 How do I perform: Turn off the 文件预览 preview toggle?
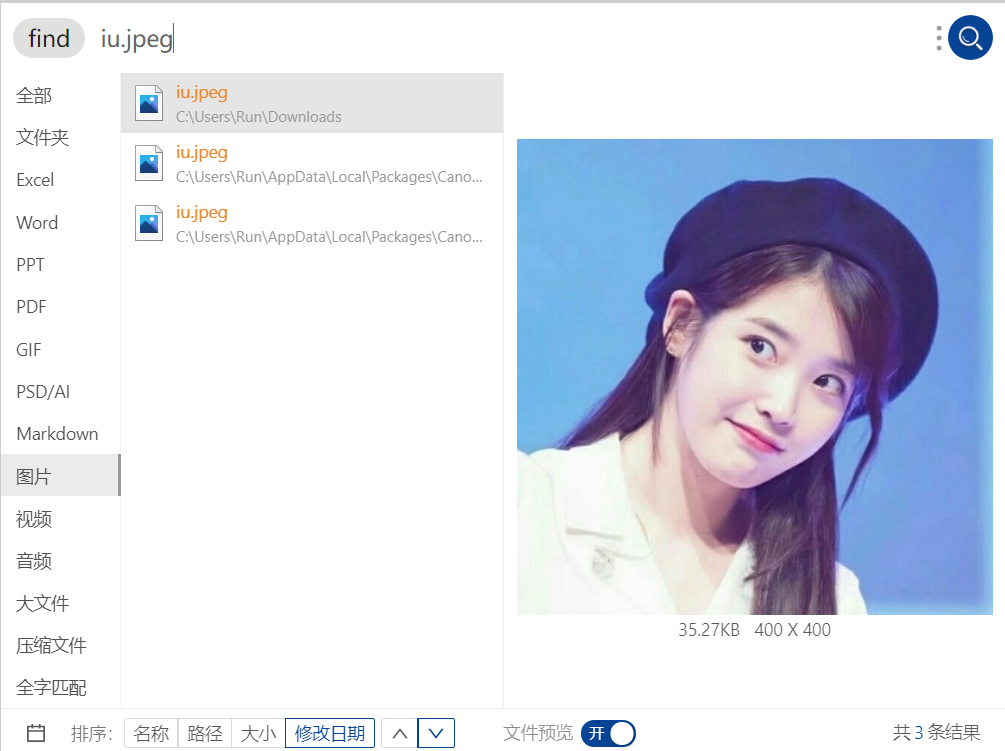pyautogui.click(x=608, y=733)
